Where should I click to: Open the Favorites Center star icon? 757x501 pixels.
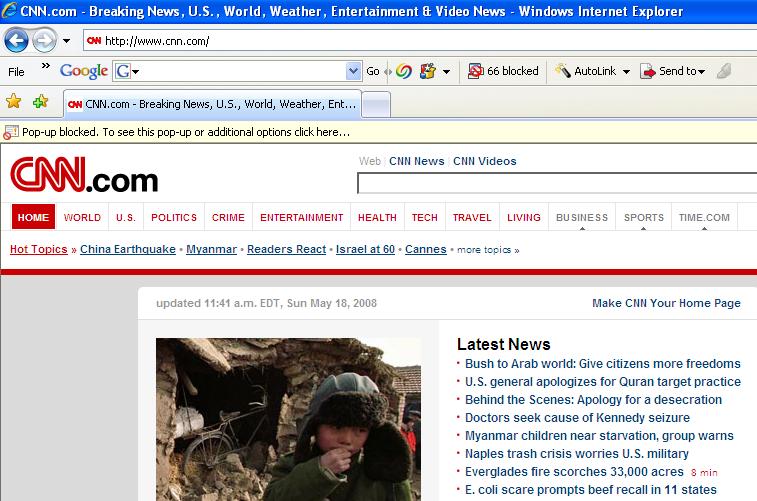(14, 102)
